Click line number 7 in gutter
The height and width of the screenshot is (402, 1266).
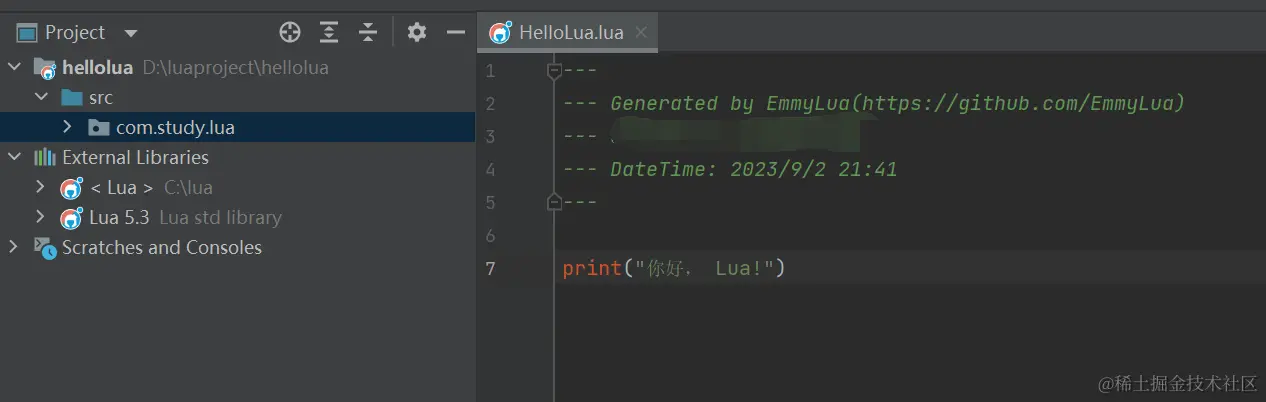pyautogui.click(x=490, y=268)
